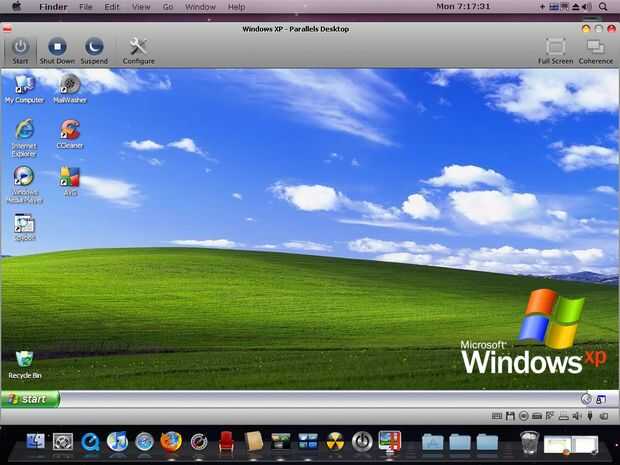This screenshot has width=620, height=465.
Task: Open the Apple menu
Action: tap(16, 6)
